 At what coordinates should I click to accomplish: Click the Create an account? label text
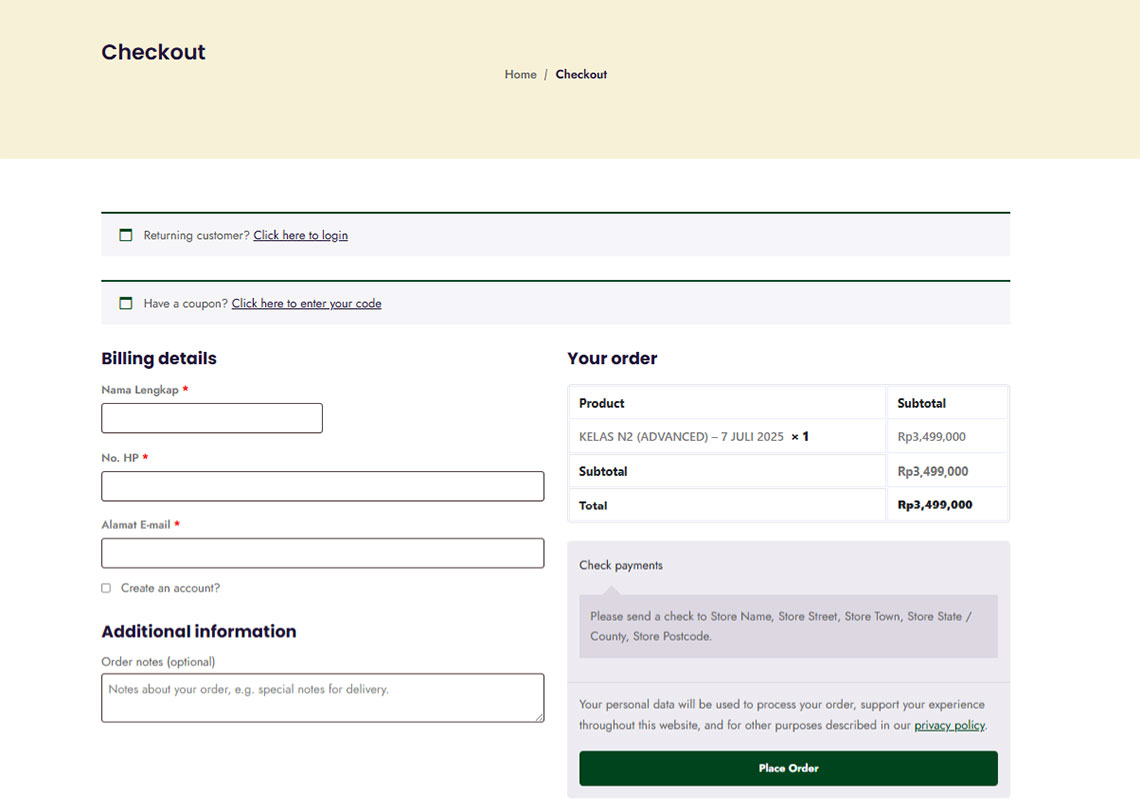coord(170,588)
